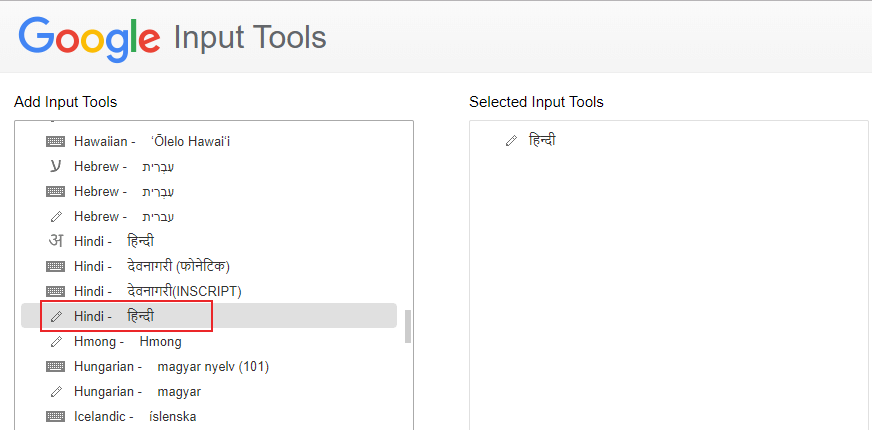872x430 pixels.
Task: Select 'Hungarian - magyar nyelv (101)' label
Action: pyautogui.click(x=171, y=367)
